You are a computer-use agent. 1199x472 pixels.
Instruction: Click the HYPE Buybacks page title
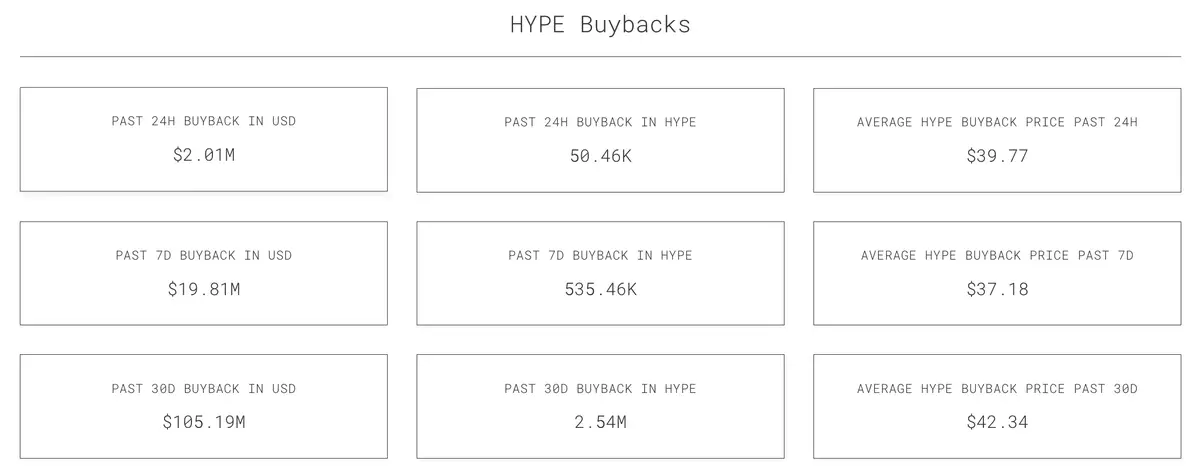pyautogui.click(x=600, y=25)
